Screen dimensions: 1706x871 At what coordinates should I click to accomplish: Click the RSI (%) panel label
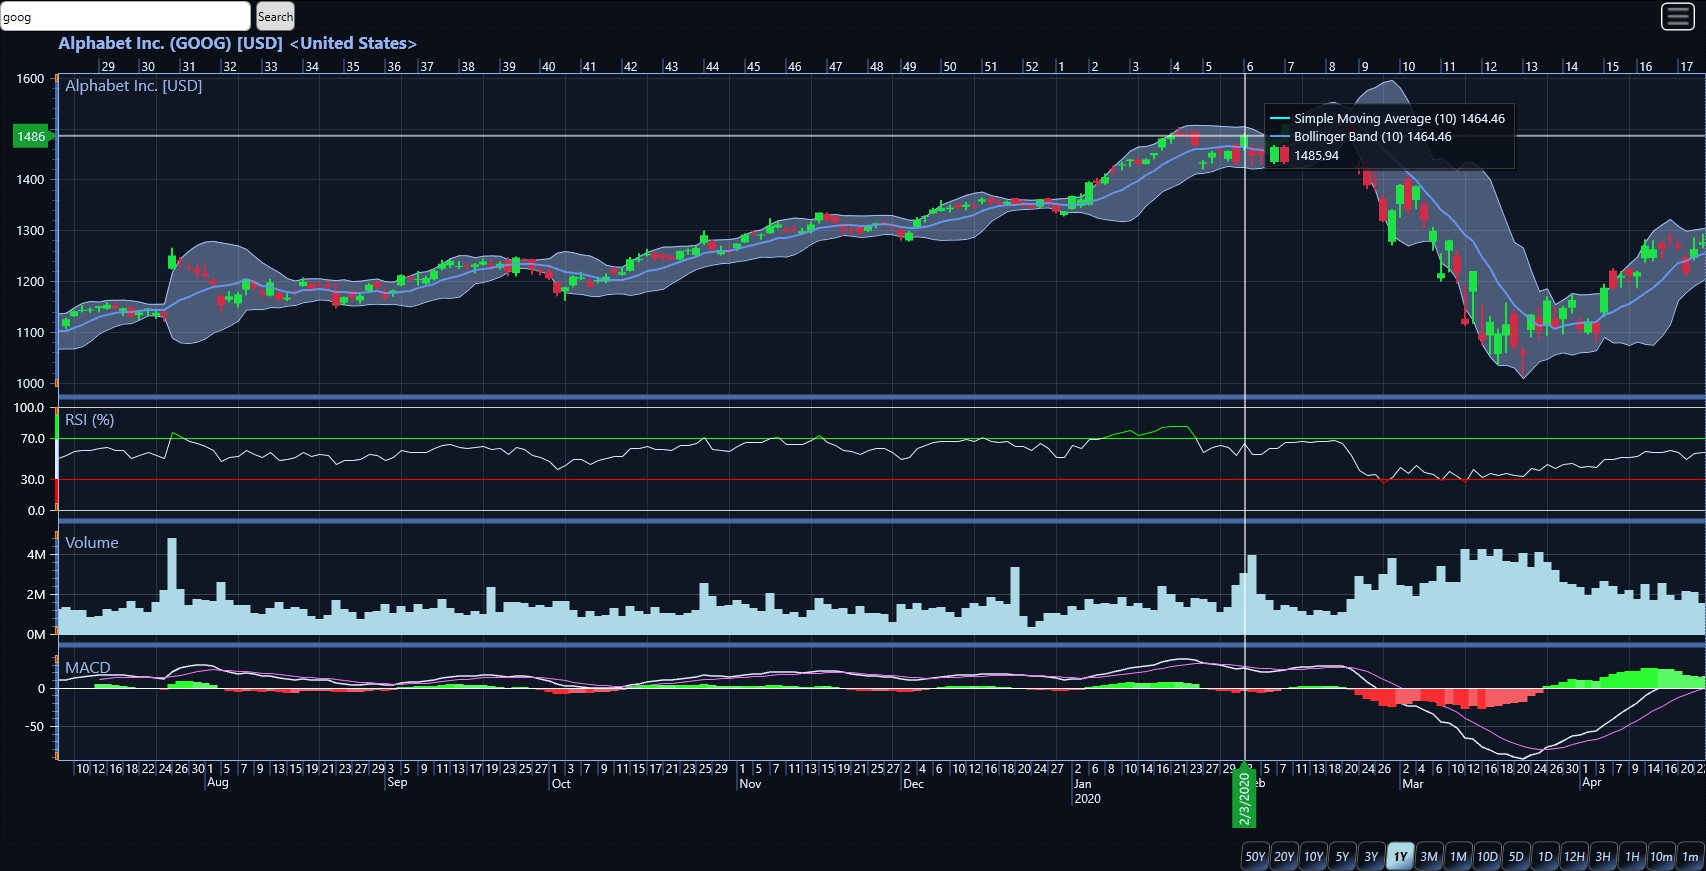(90, 420)
